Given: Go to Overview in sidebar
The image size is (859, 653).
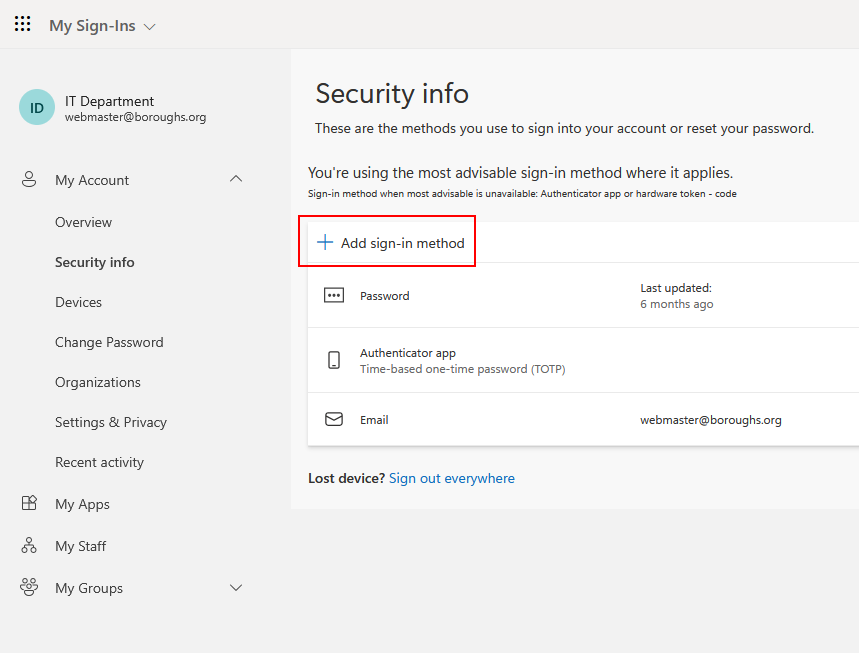Looking at the screenshot, I should click(x=83, y=222).
